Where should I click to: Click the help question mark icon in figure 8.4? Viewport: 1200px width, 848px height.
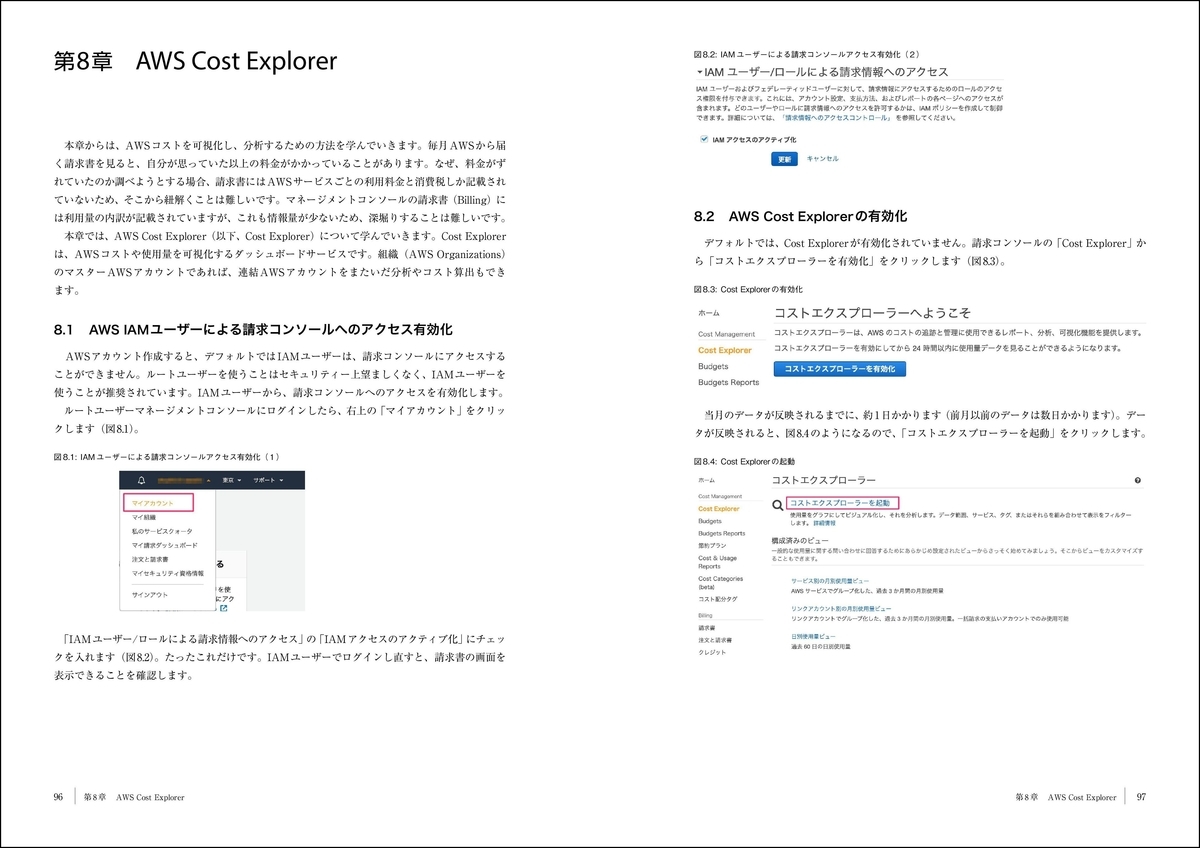pyautogui.click(x=1138, y=480)
